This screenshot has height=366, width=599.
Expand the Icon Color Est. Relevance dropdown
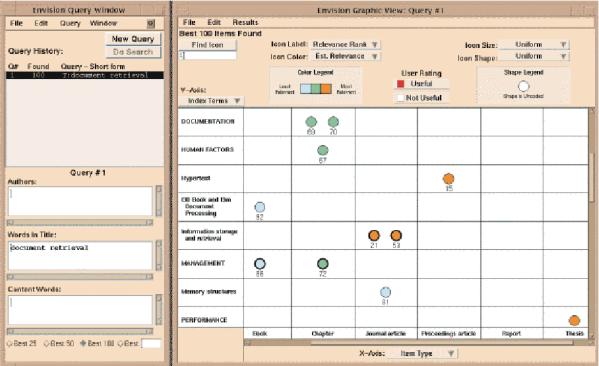pyautogui.click(x=346, y=56)
